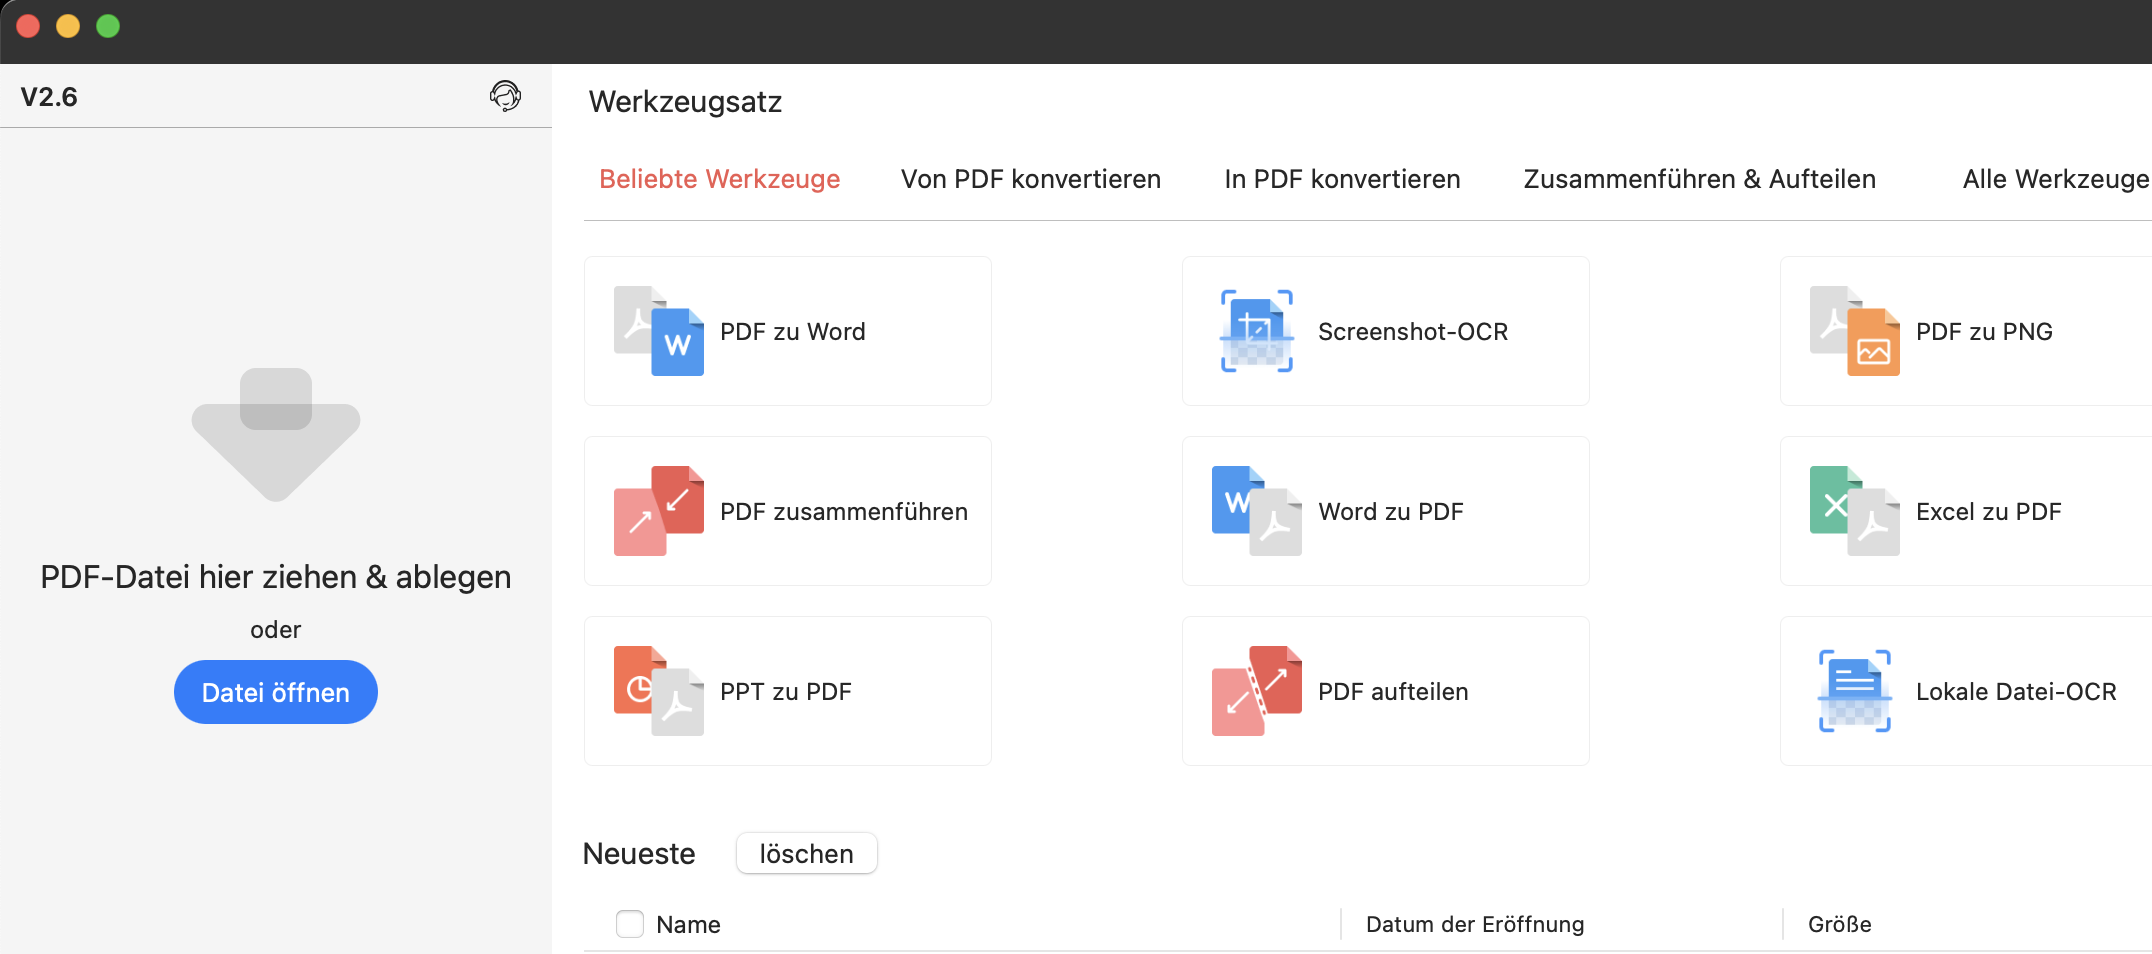The height and width of the screenshot is (954, 2152).
Task: Click the drag-and-drop upload area
Action: tap(275, 434)
